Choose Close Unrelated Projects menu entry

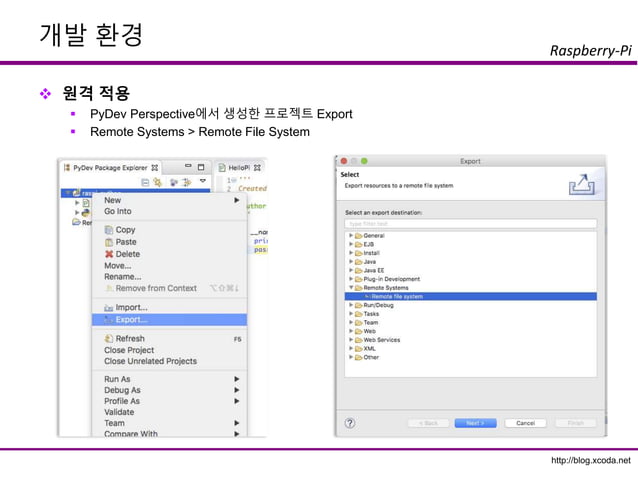(169, 361)
